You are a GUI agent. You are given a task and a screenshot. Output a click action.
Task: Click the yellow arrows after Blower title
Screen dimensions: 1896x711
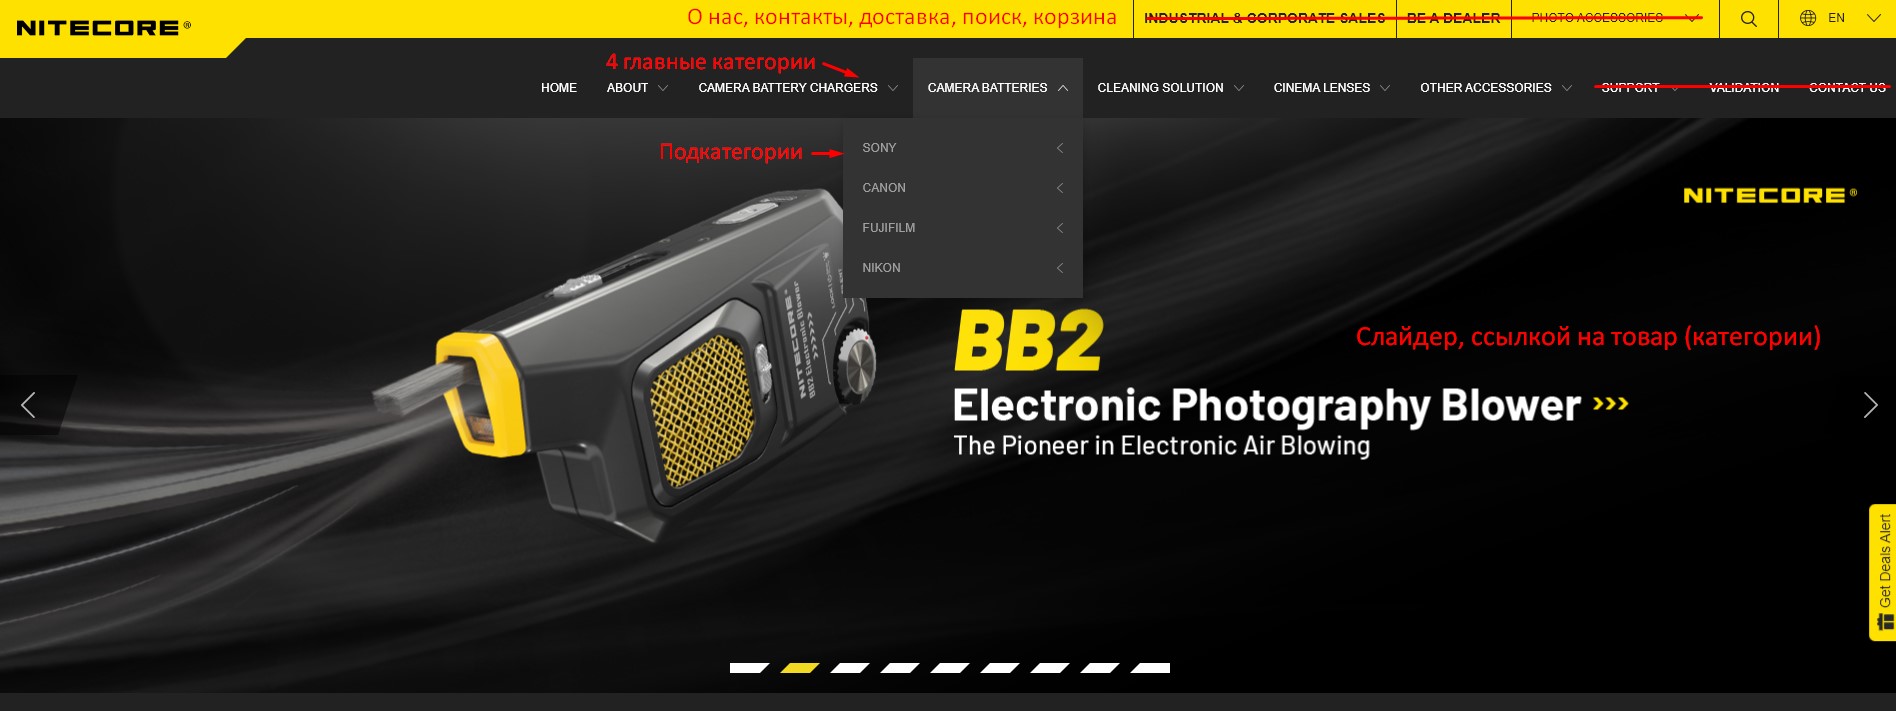1611,404
